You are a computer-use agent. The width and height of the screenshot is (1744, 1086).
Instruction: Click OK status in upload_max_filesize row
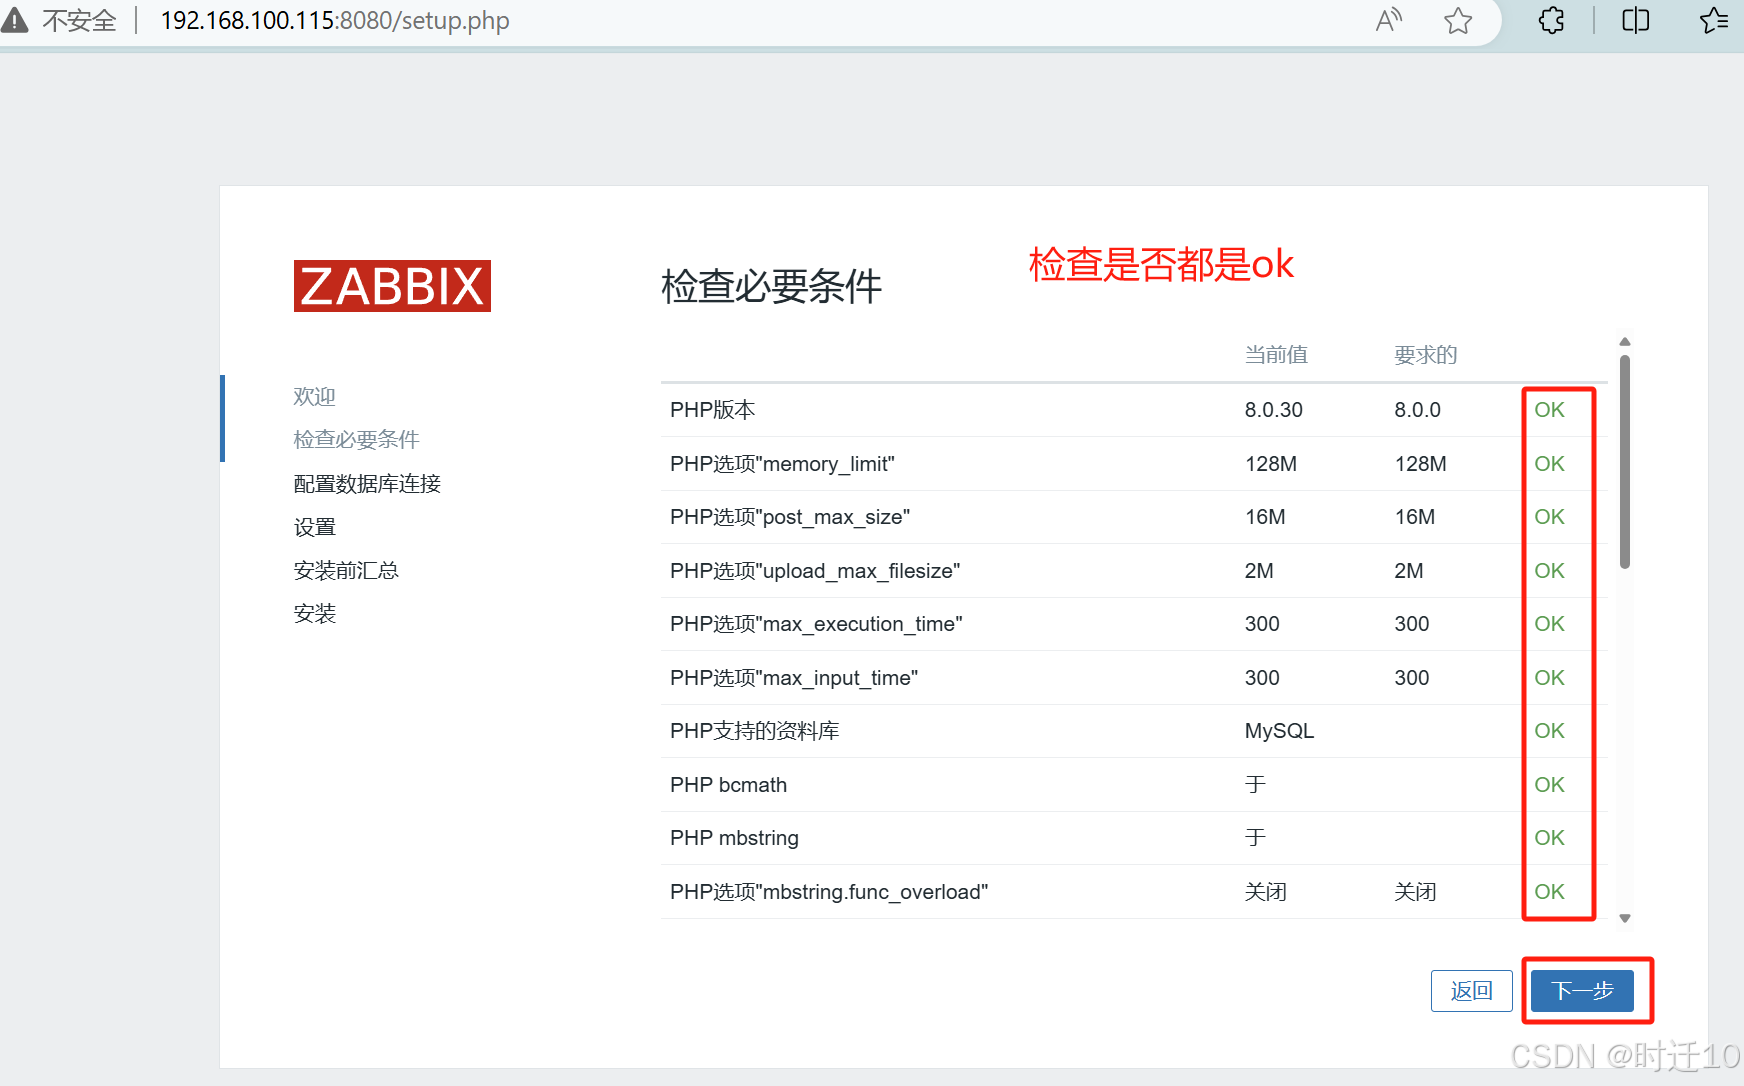pyautogui.click(x=1549, y=571)
